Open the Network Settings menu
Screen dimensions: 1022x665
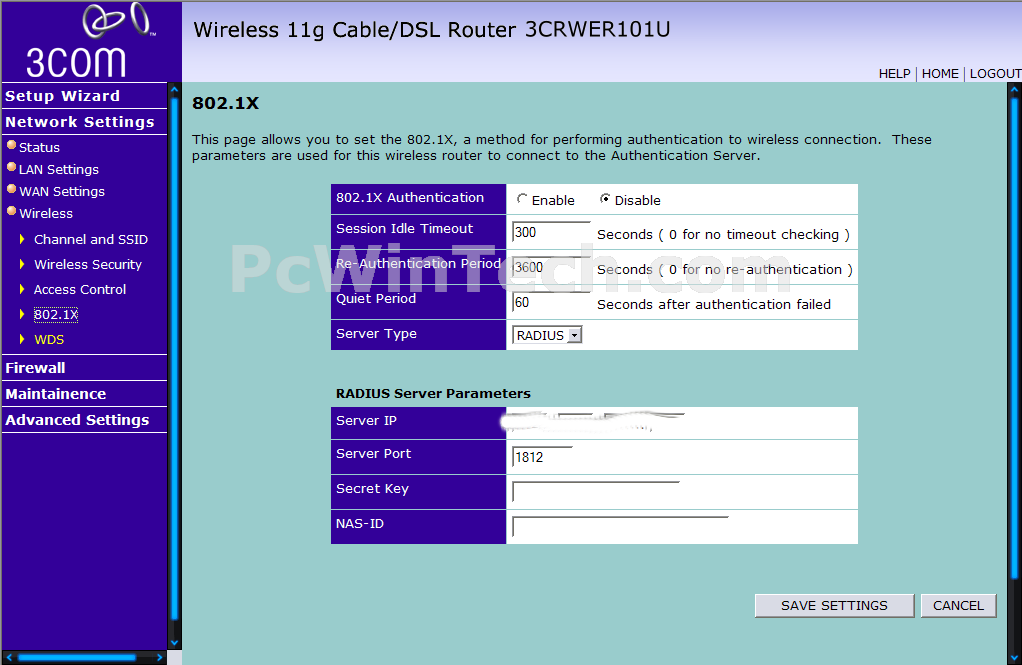pyautogui.click(x=80, y=122)
